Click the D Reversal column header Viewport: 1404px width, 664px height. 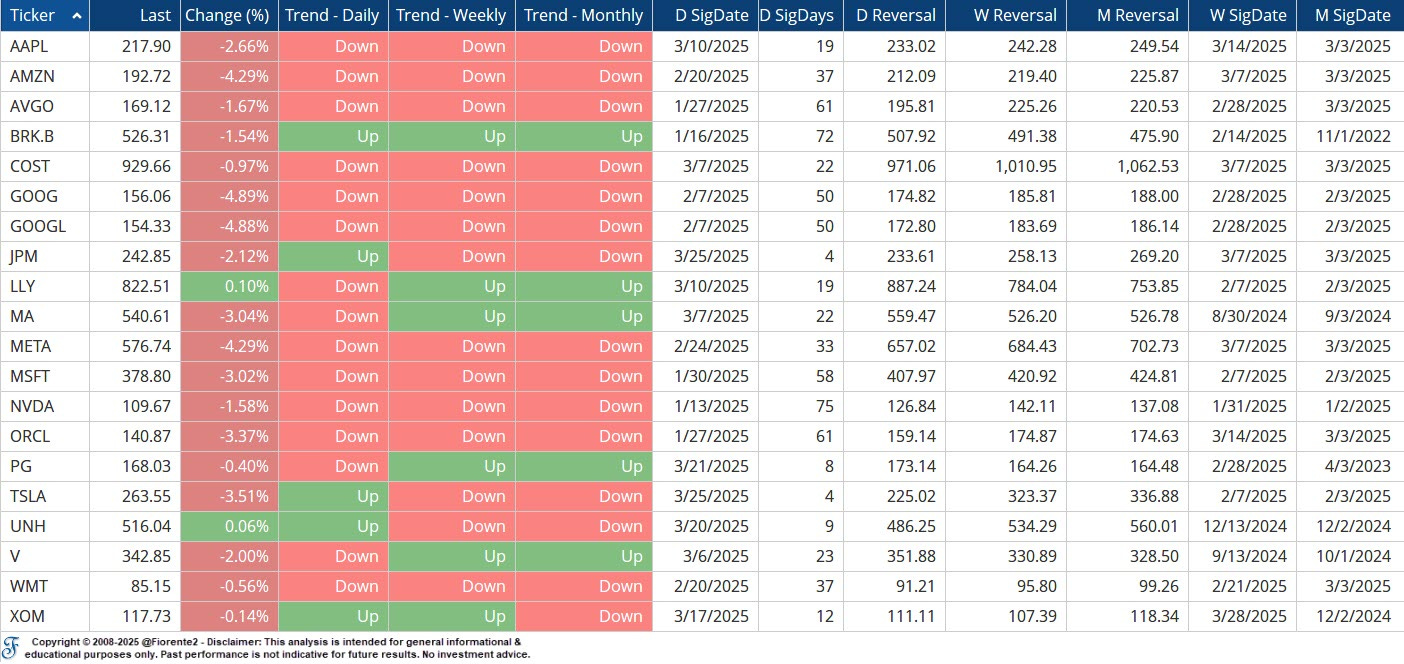click(894, 16)
